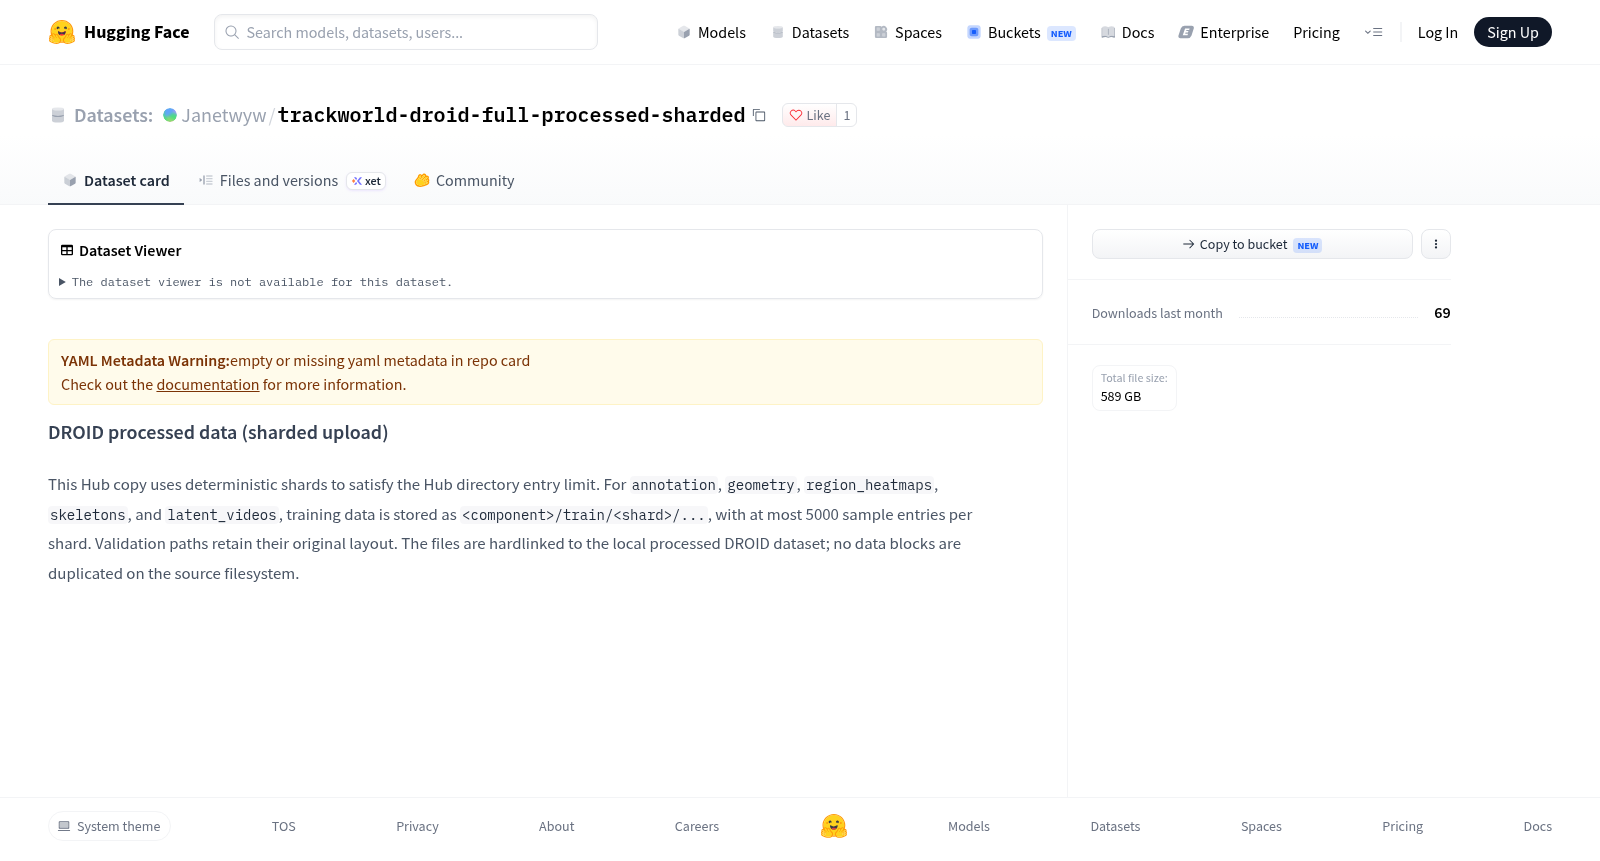Screen dimensions: 1600x861
Task: Expand the additional navigation menu icon
Action: coord(1373,32)
